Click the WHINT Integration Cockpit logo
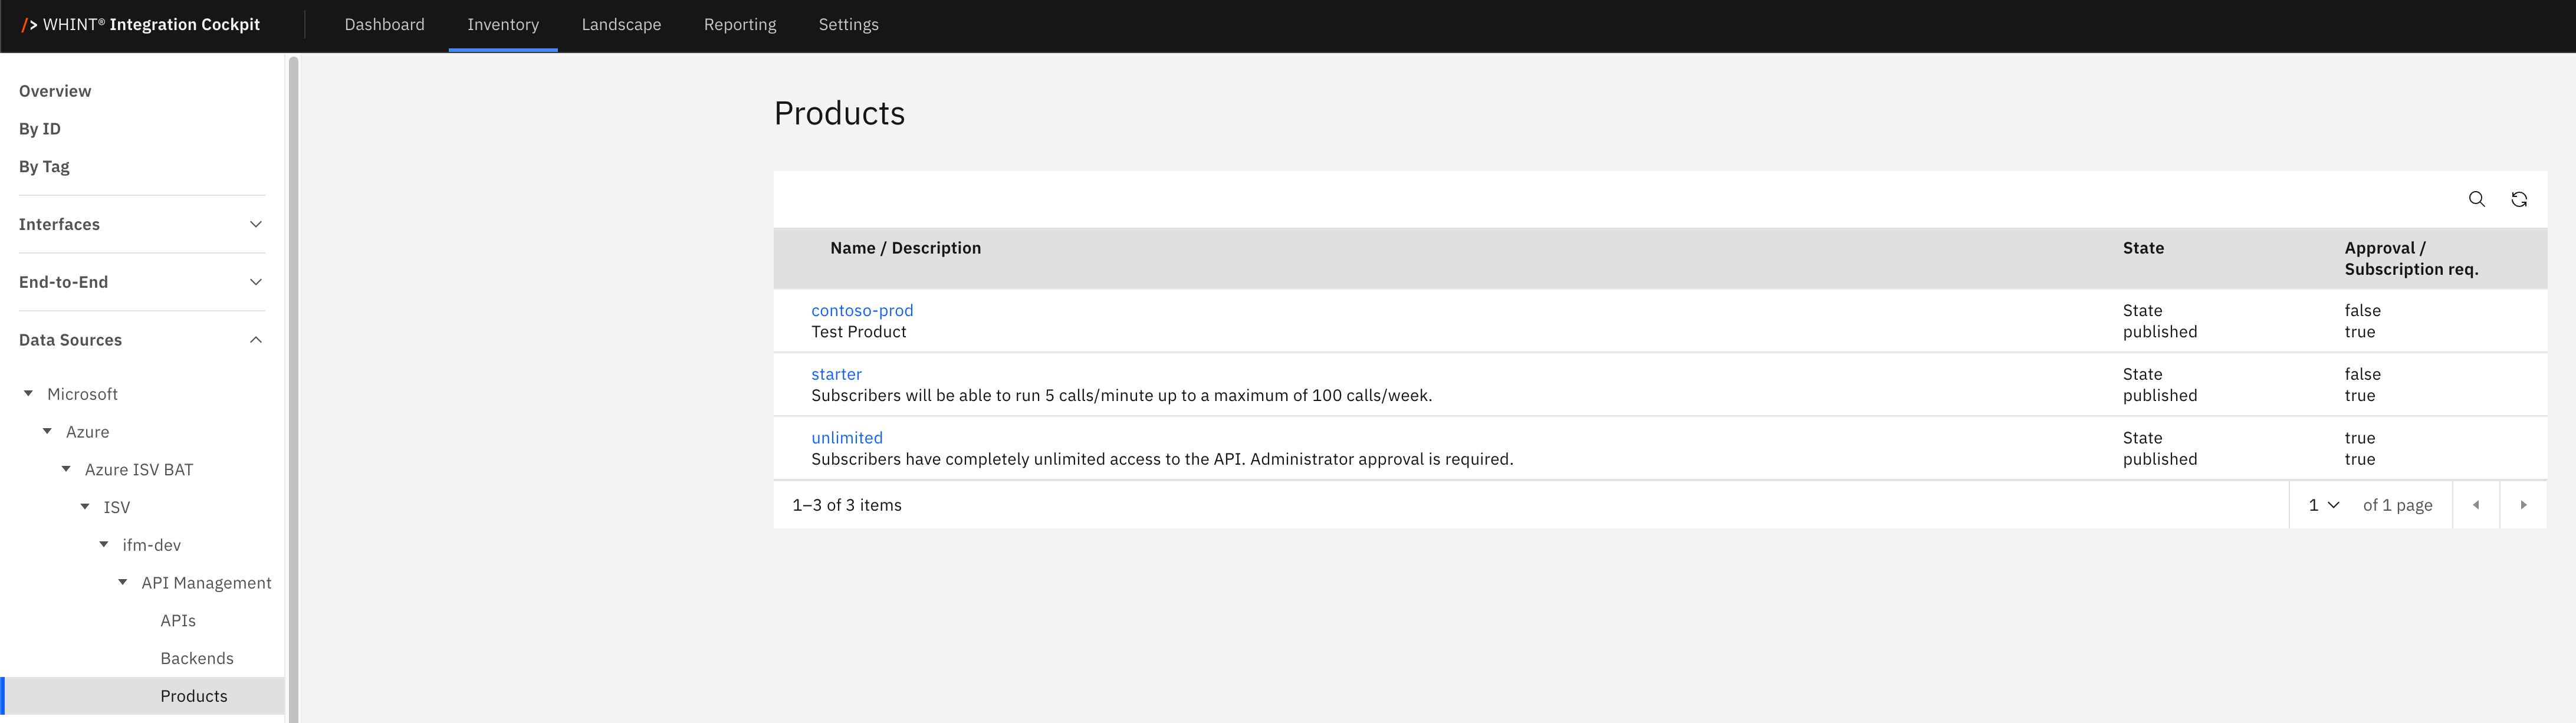The width and height of the screenshot is (2576, 723). pyautogui.click(x=141, y=25)
